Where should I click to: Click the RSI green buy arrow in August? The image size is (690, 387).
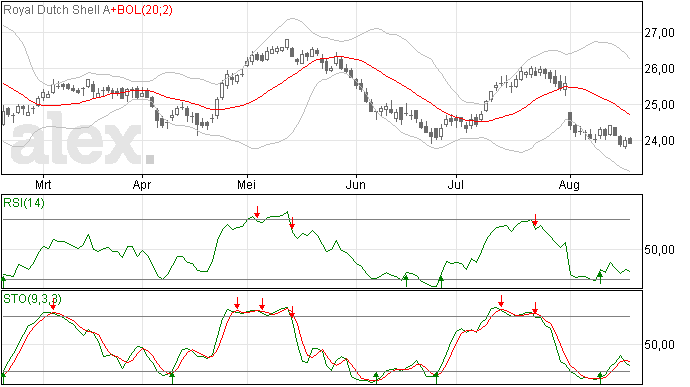pyautogui.click(x=599, y=277)
